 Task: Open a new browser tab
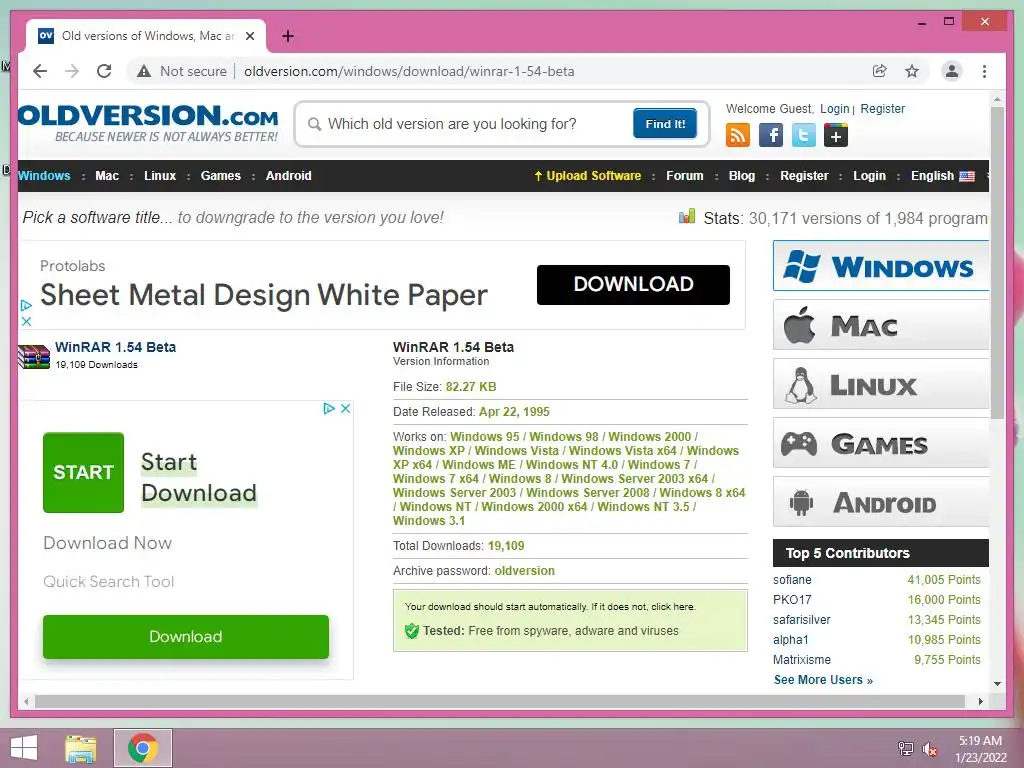coord(287,36)
